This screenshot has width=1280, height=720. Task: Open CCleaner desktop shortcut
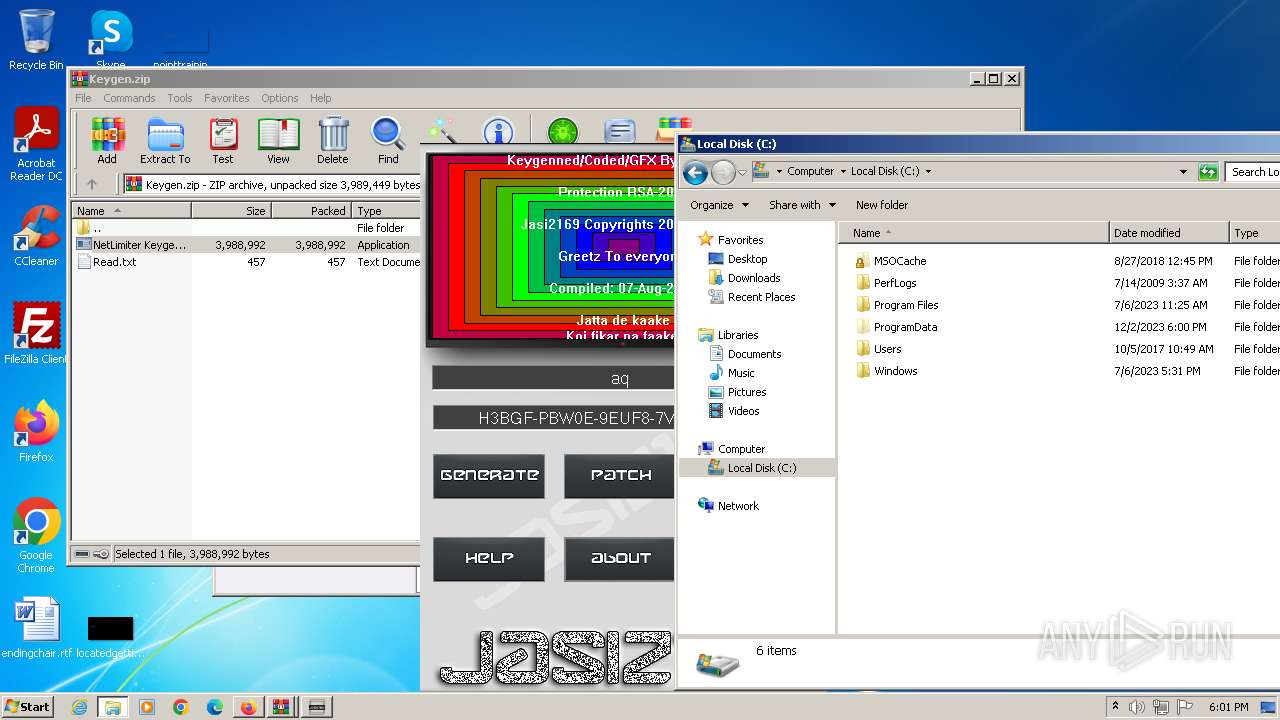[36, 236]
